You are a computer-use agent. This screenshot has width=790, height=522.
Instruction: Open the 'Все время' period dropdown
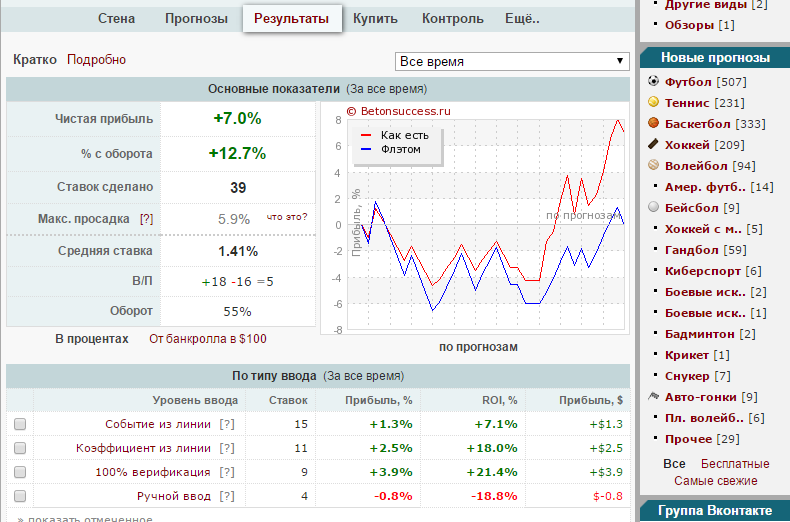click(512, 61)
